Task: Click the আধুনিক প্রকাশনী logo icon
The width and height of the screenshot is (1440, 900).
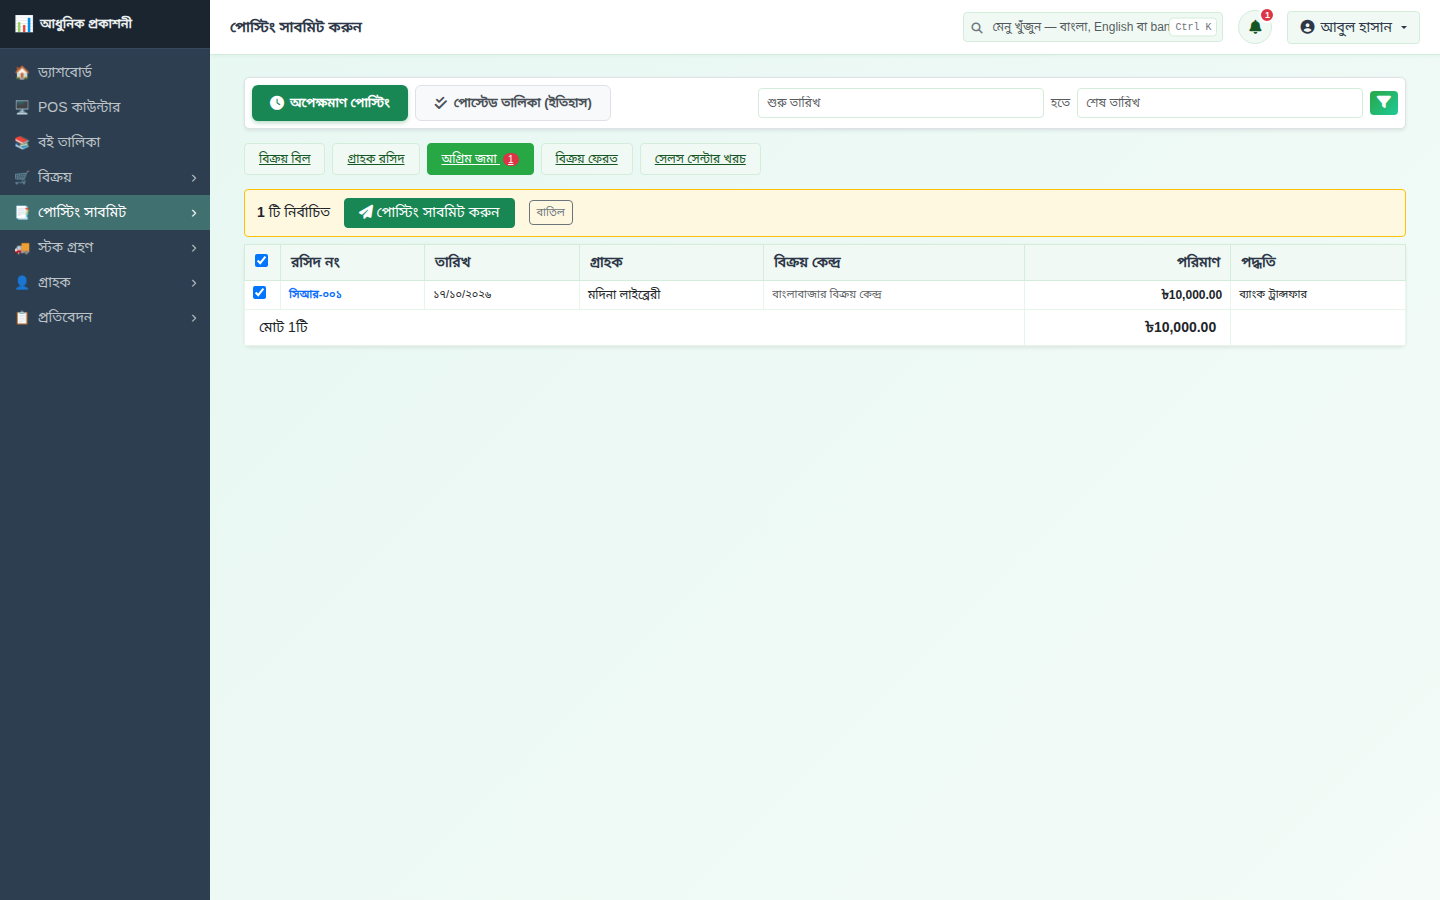Action: (x=23, y=23)
